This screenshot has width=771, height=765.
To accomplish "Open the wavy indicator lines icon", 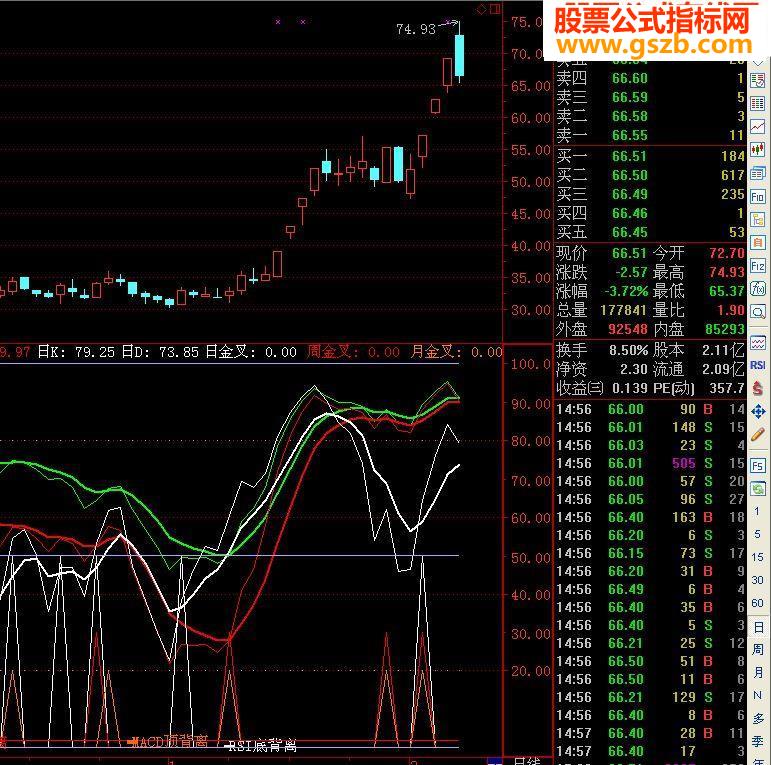I will point(758,342).
